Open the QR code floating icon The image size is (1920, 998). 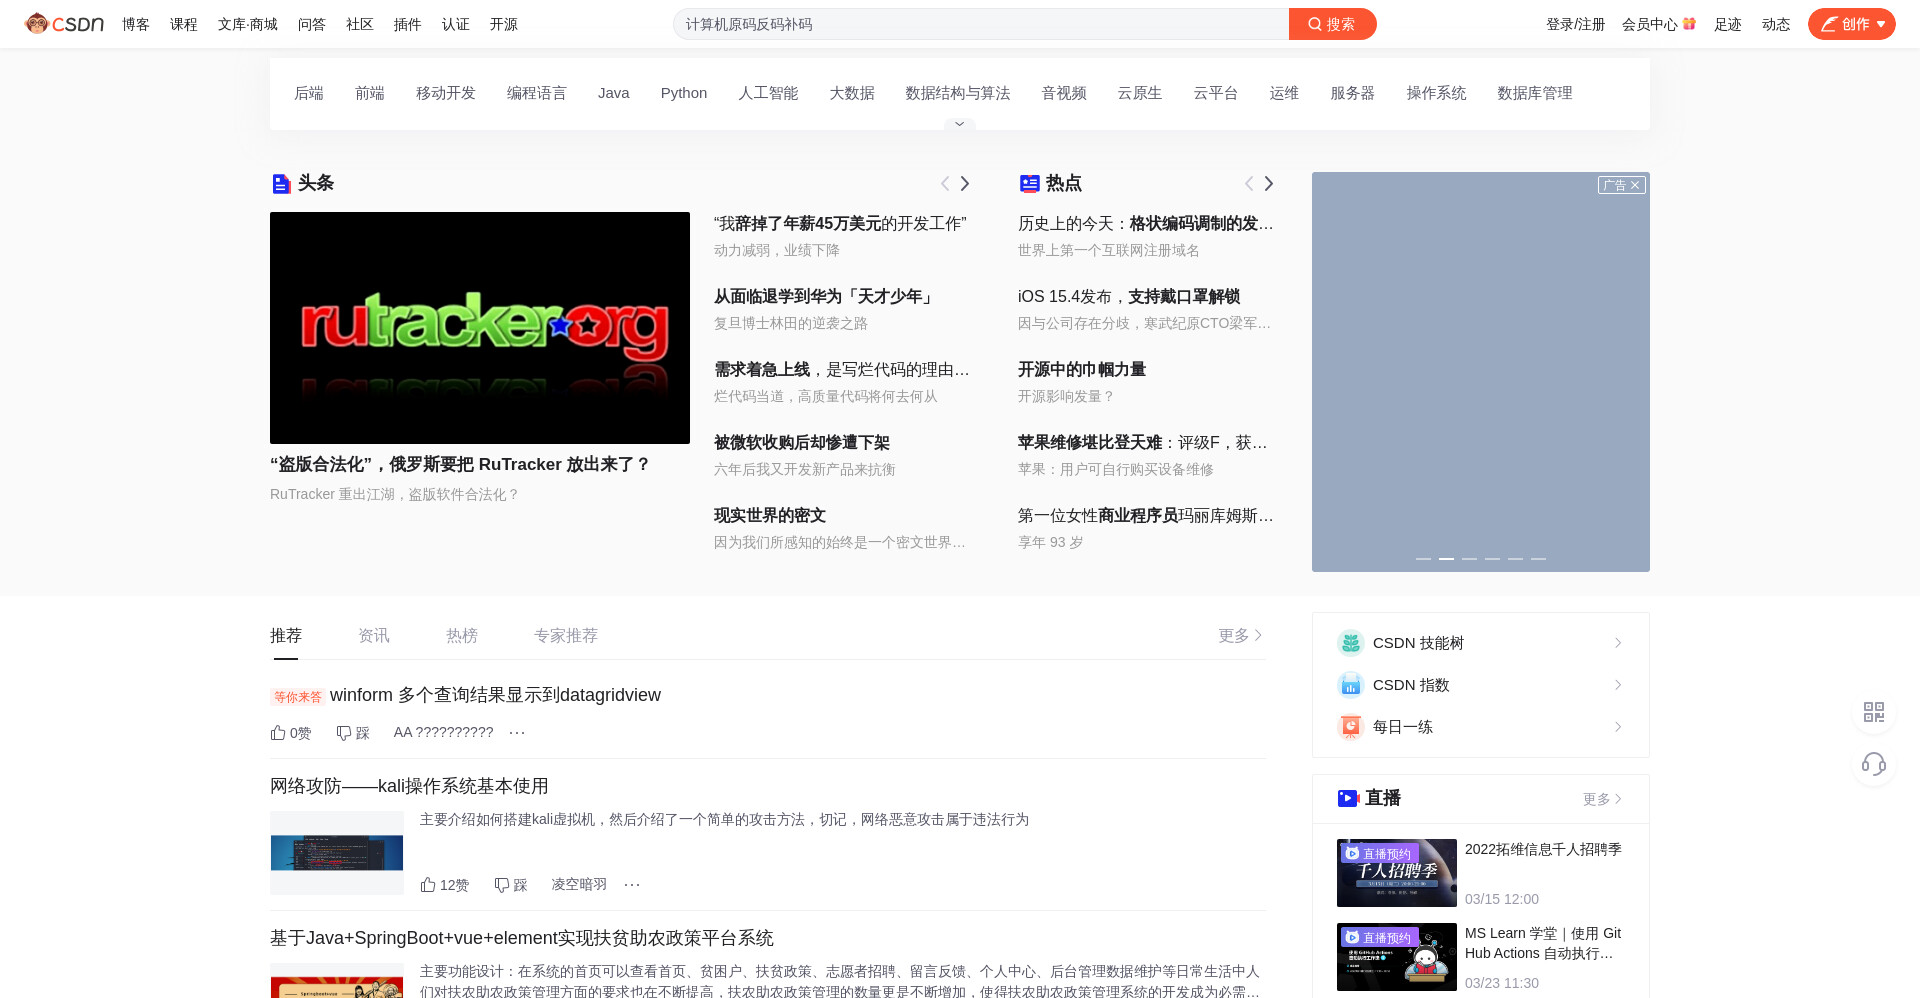point(1874,712)
